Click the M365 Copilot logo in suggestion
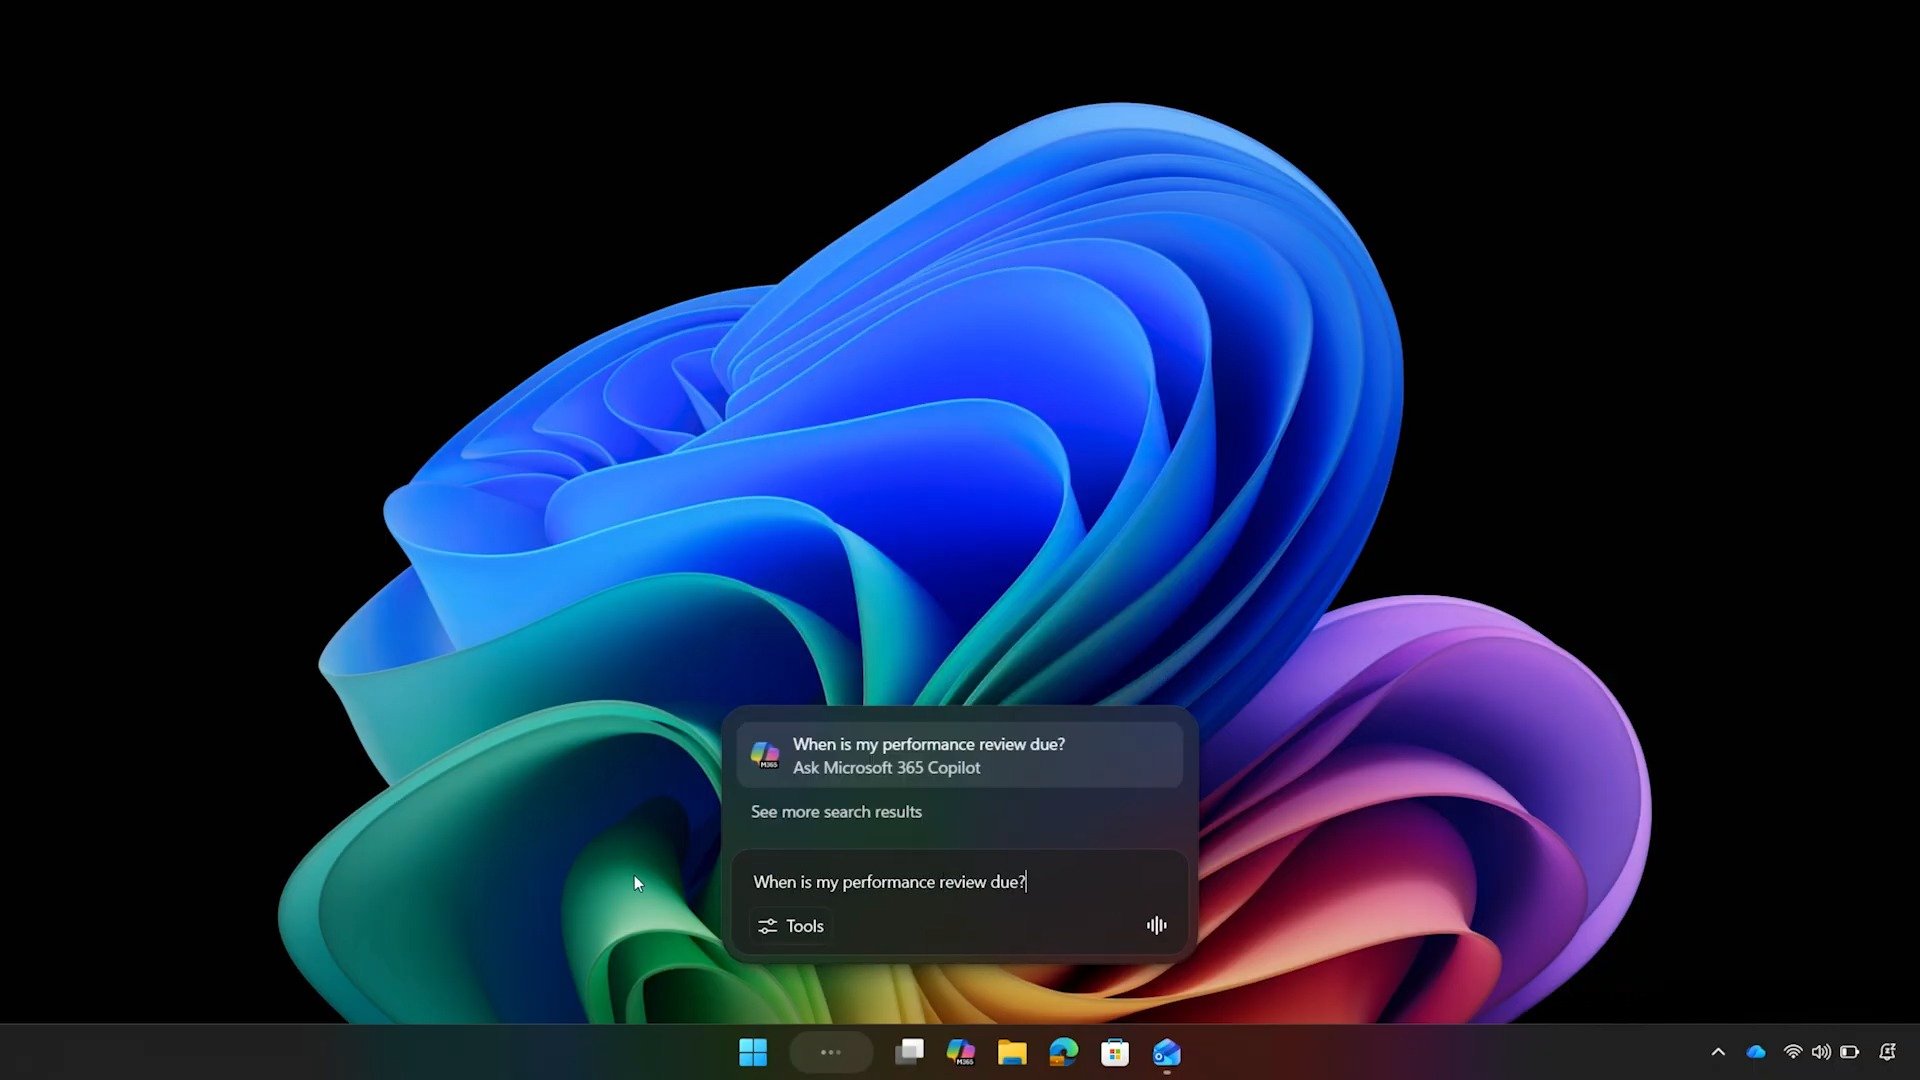 (765, 755)
